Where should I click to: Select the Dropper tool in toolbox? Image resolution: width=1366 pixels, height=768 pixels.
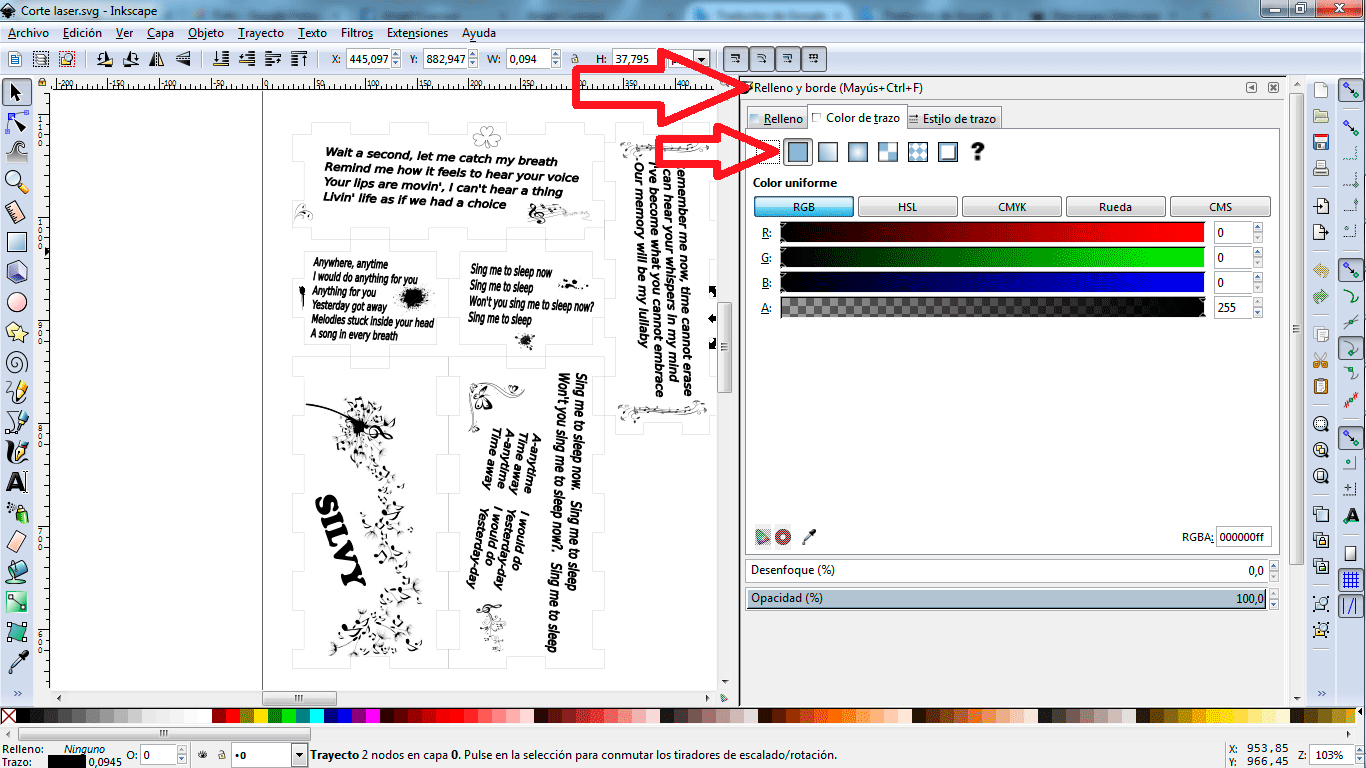click(16, 662)
